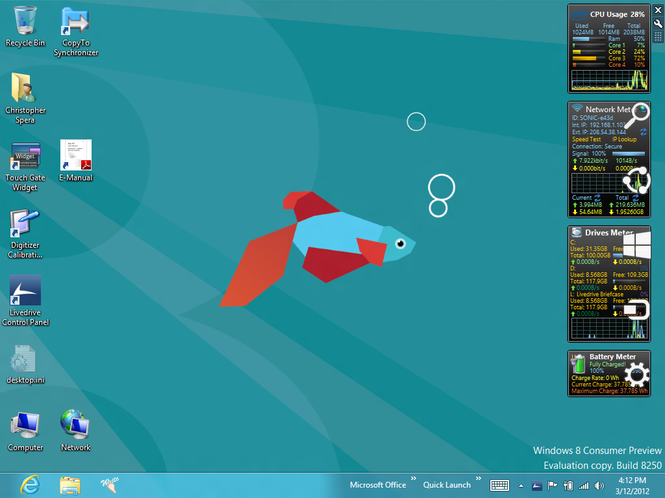This screenshot has width=665, height=498.
Task: Open the Settings charm gear
Action: click(637, 375)
